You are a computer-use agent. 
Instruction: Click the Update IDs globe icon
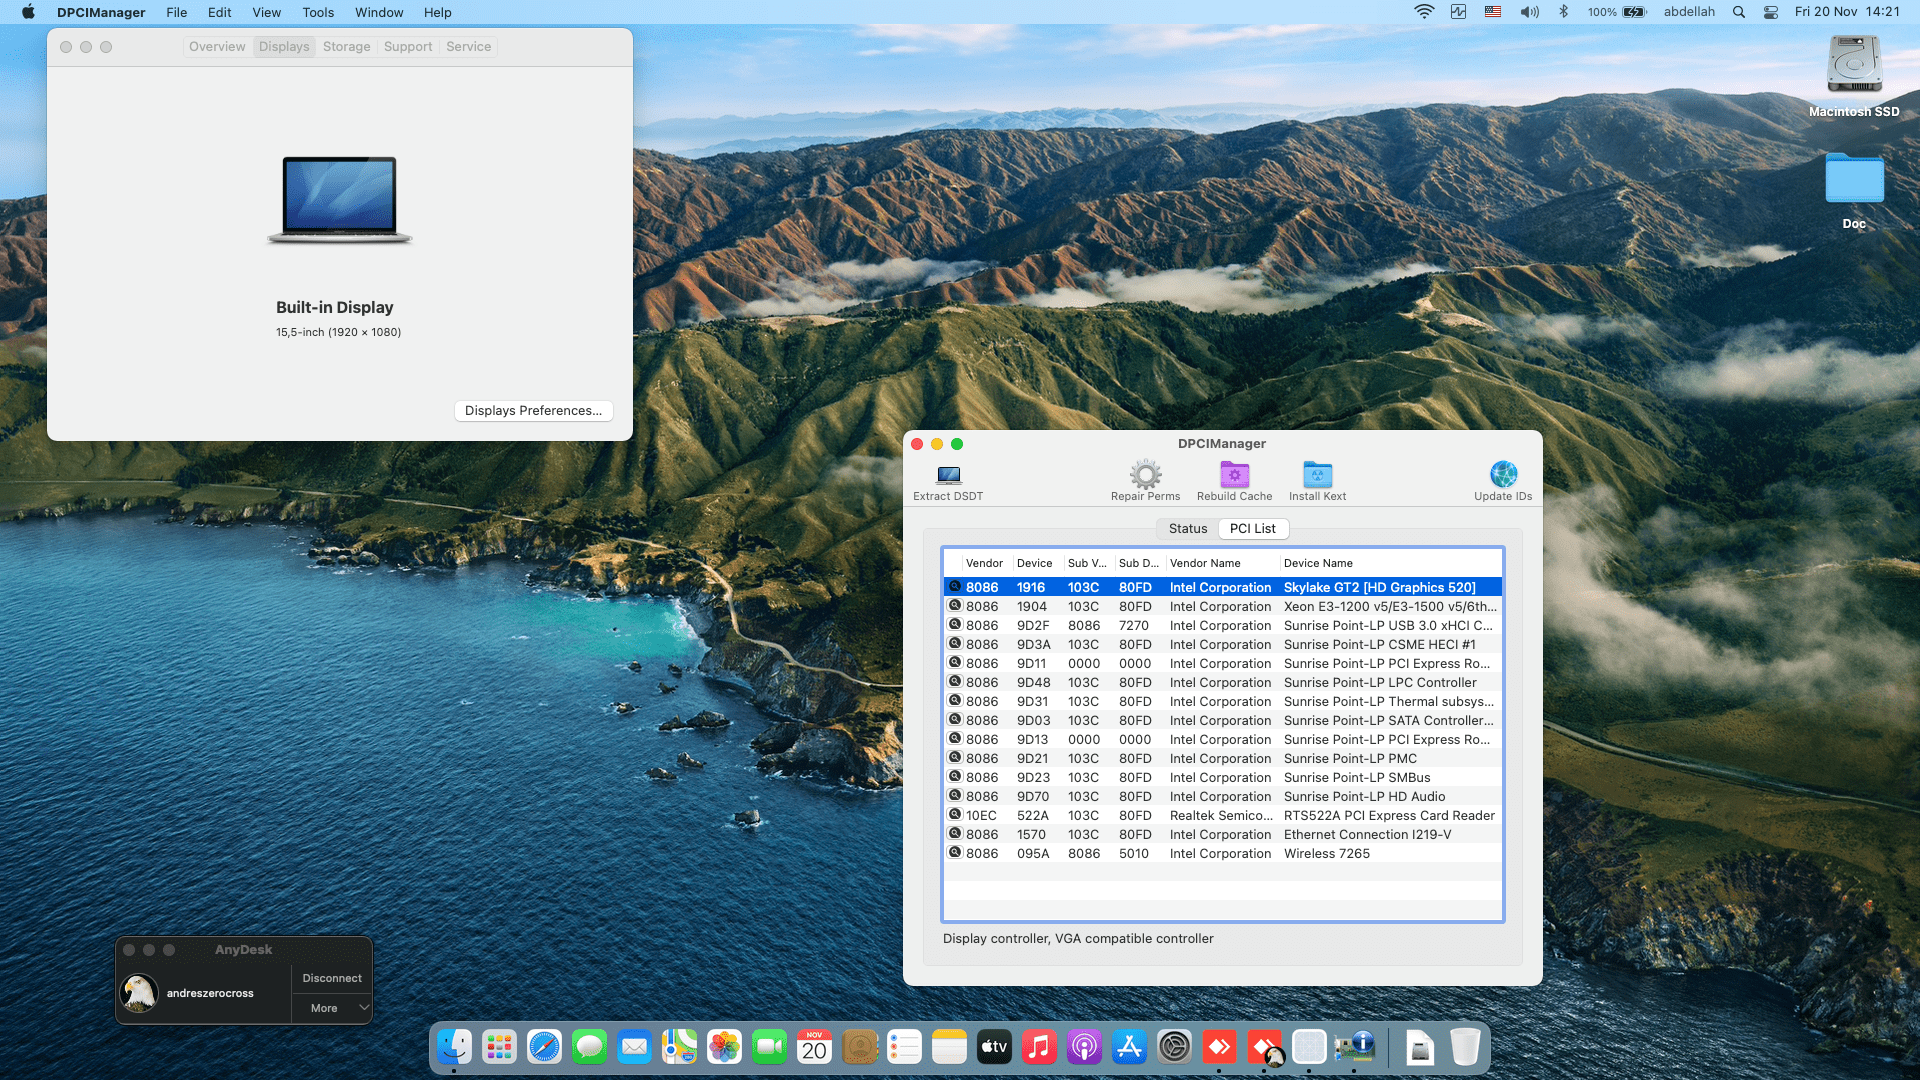click(1502, 475)
